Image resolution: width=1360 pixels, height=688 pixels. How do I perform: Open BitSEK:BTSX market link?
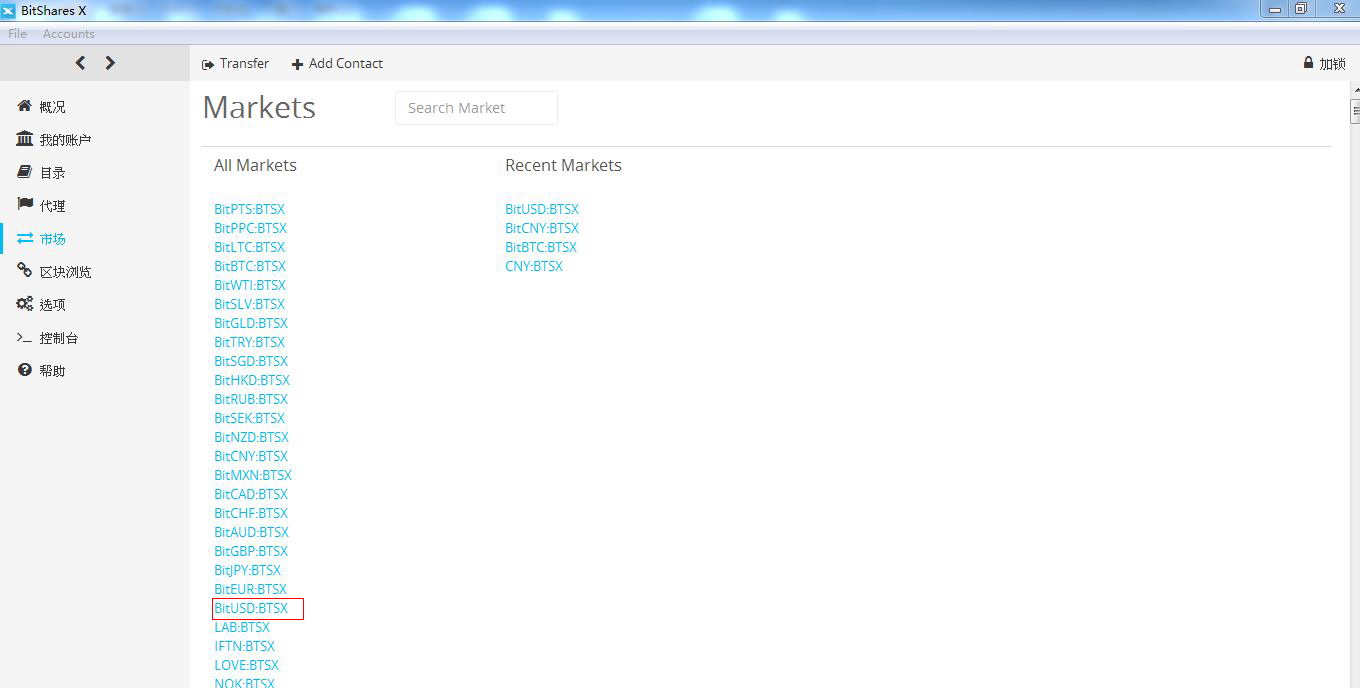(x=249, y=418)
